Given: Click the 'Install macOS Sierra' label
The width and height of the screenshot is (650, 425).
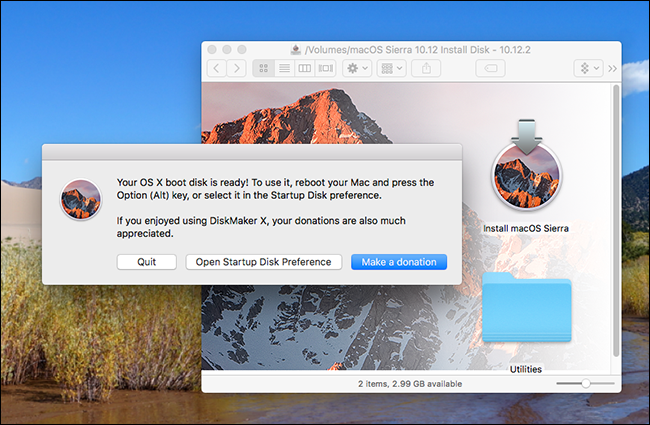Looking at the screenshot, I should point(526,228).
